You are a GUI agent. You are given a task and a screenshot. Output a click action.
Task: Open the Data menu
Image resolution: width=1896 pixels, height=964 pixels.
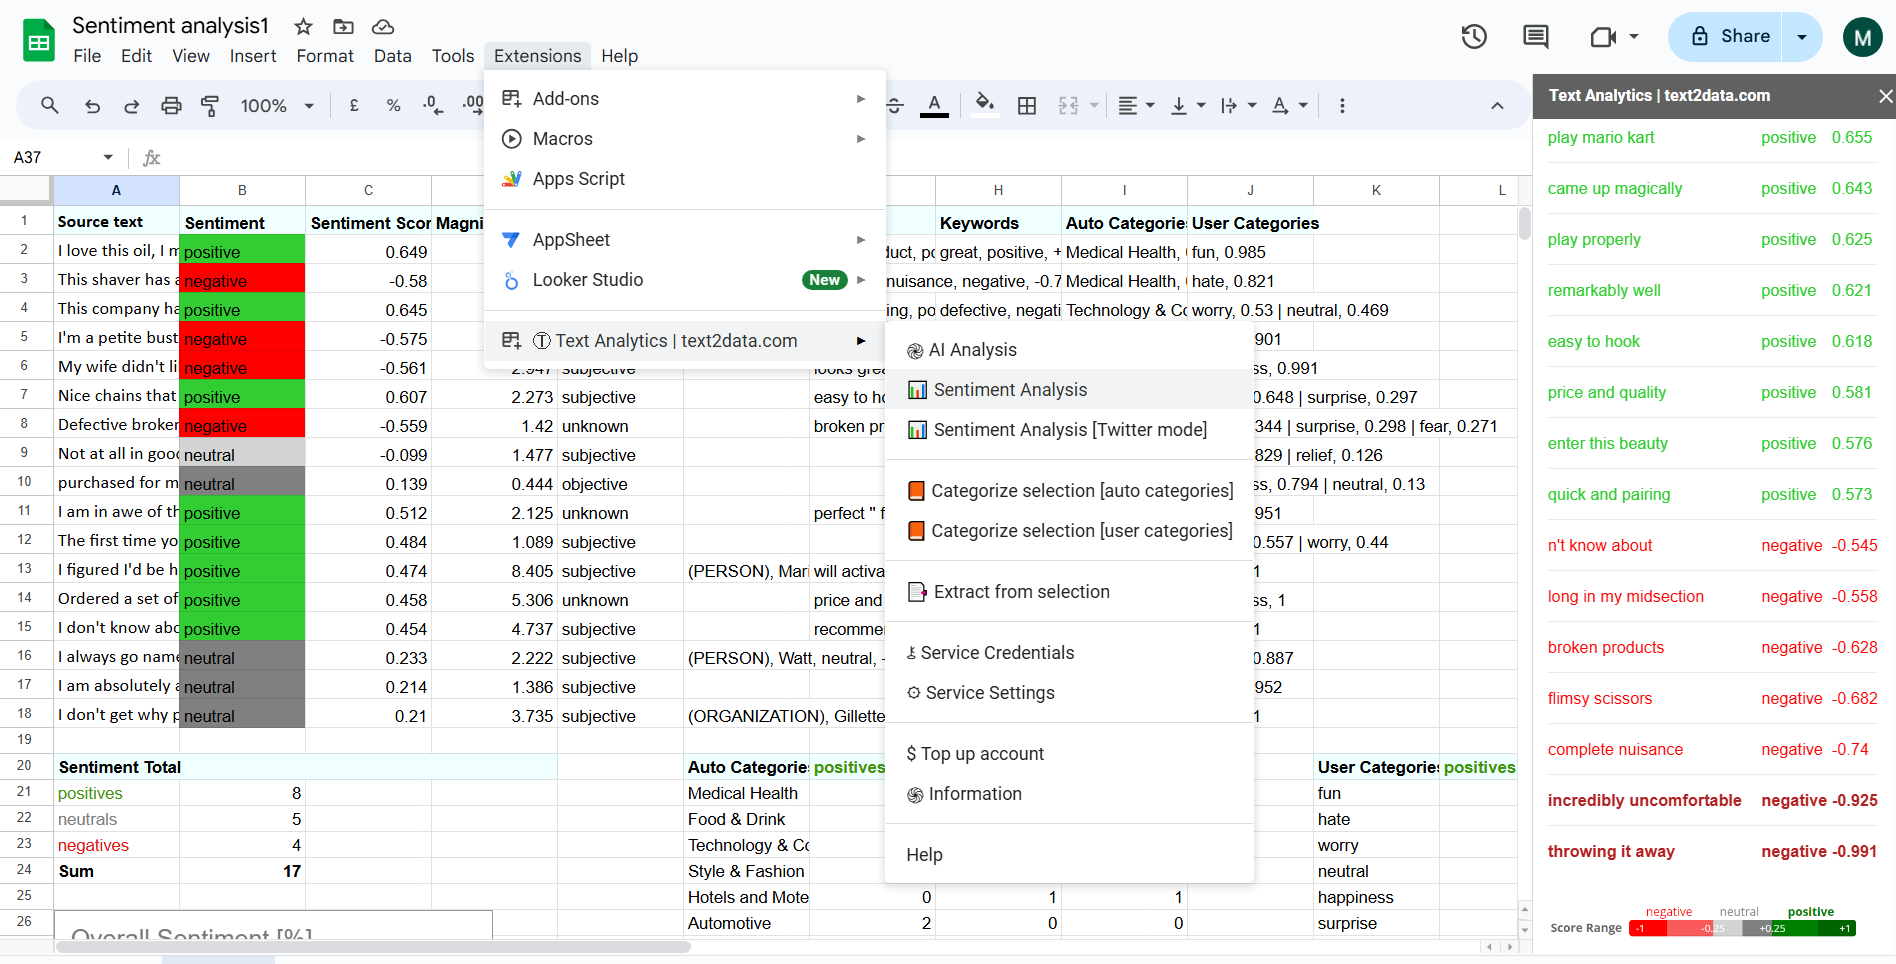coord(393,56)
